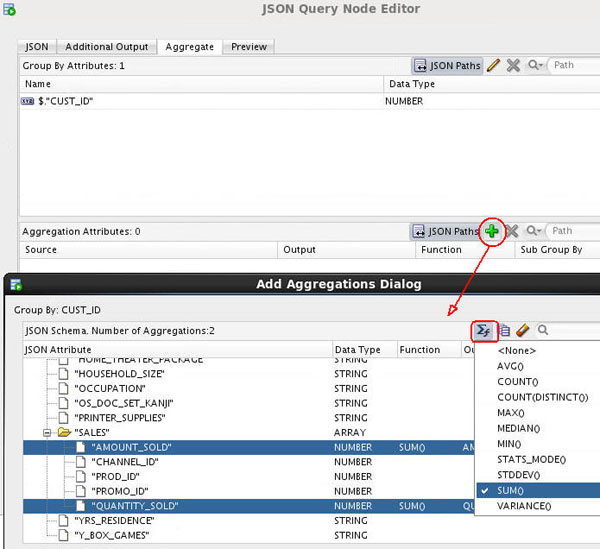600x549 pixels.
Task: Click the dialog icon in Add Aggregations title bar
Action: click(x=16, y=285)
